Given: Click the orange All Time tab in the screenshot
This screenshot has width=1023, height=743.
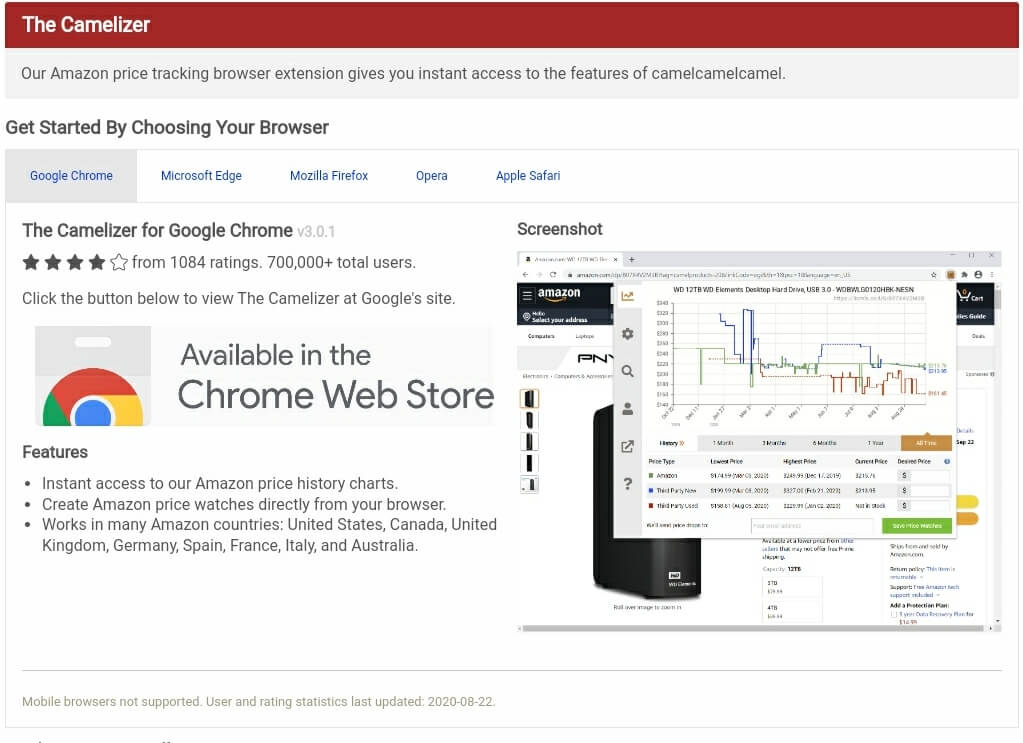Looking at the screenshot, I should point(925,443).
